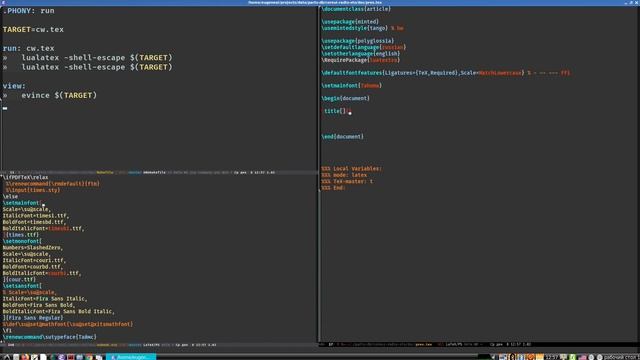This screenshot has height=360, width=640.
Task: Click '\usepackage{minted}' line
Action: tap(350, 22)
